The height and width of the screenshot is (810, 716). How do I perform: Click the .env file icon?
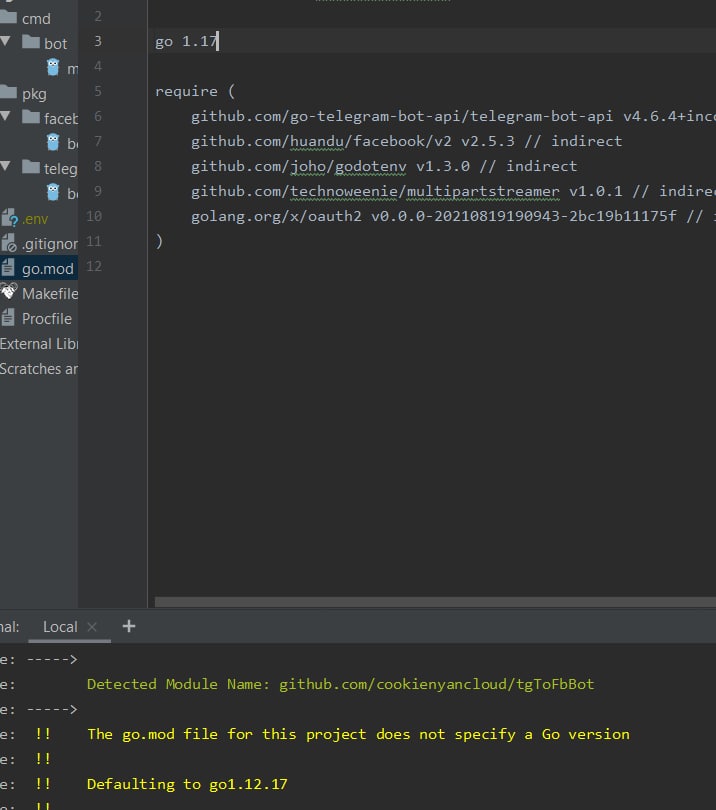[x=9, y=217]
